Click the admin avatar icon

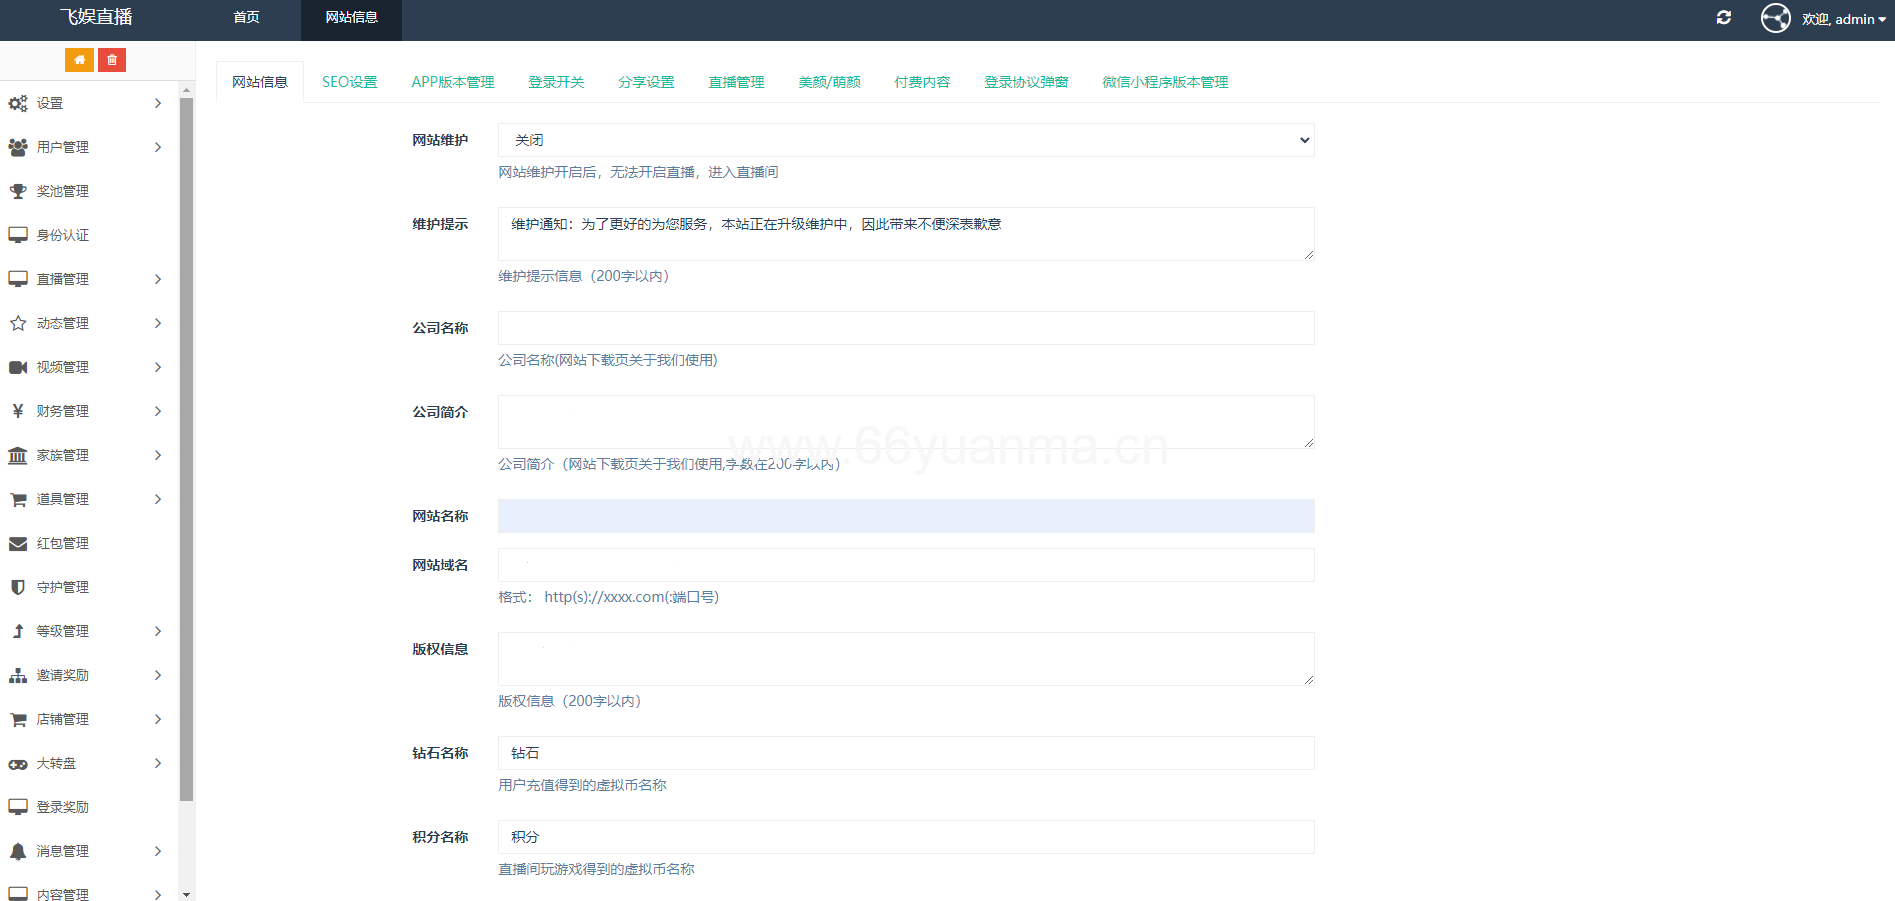[1776, 18]
